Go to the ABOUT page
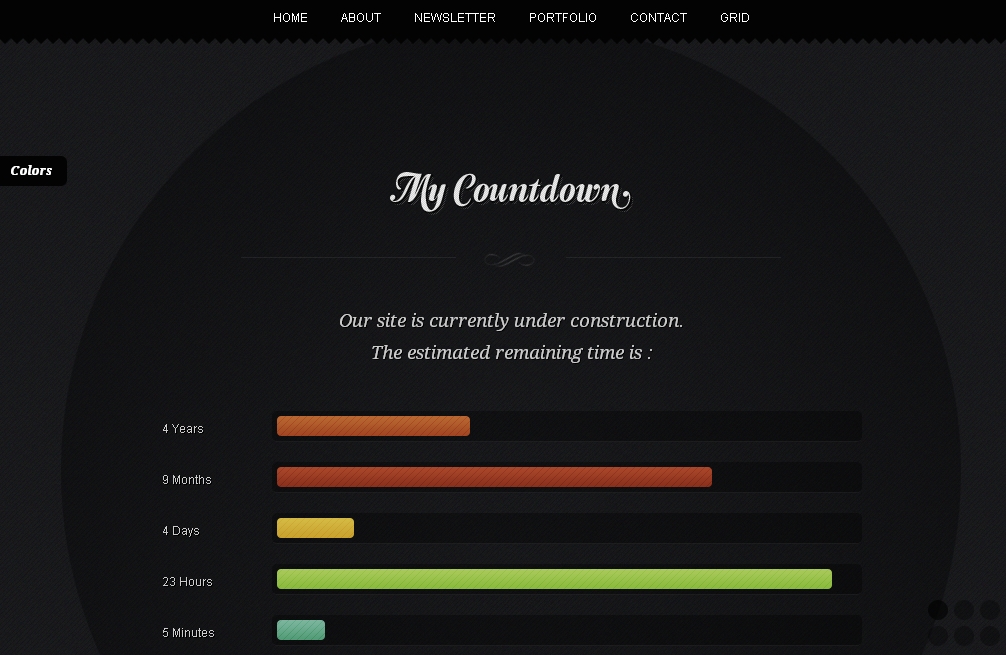Viewport: 1006px width, 655px height. click(360, 18)
